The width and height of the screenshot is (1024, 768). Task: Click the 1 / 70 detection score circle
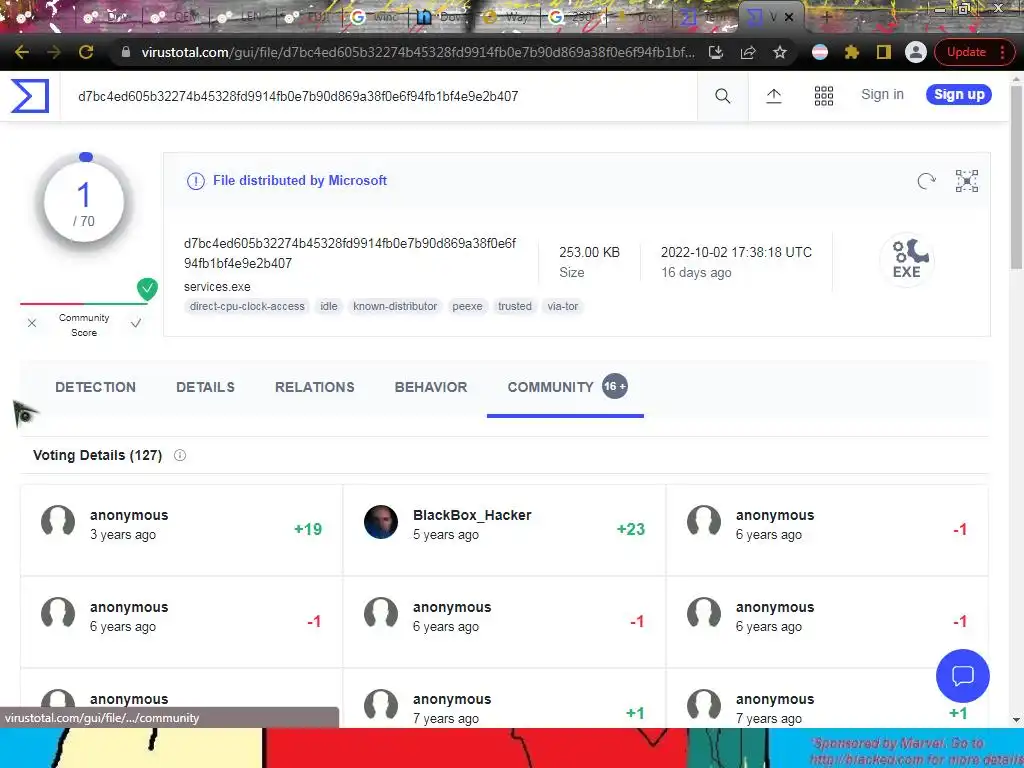pos(84,202)
